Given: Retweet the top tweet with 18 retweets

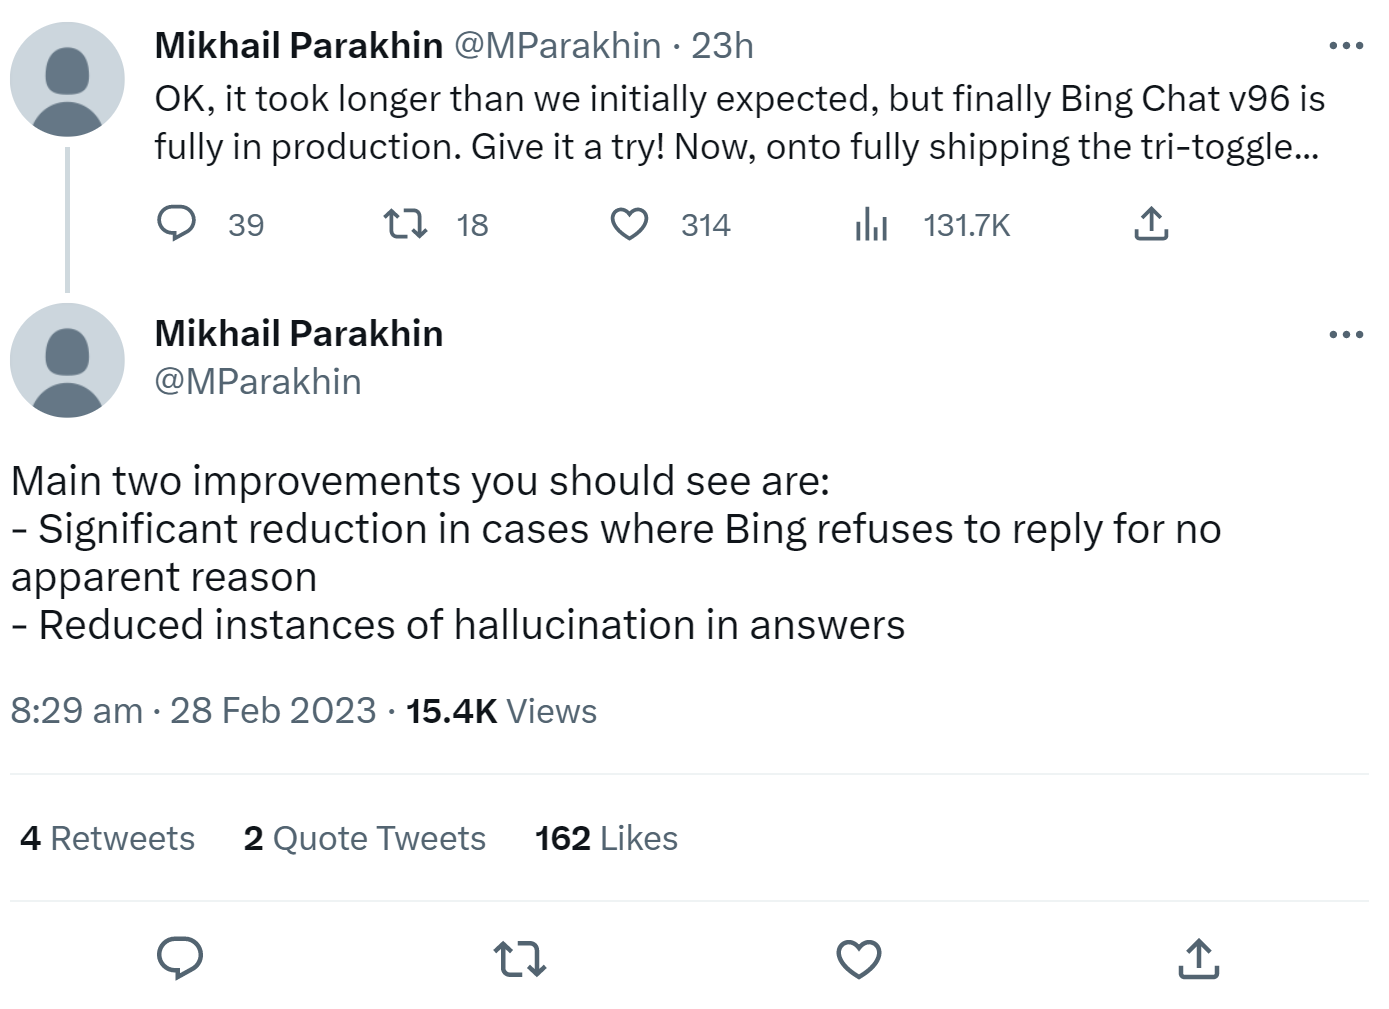Looking at the screenshot, I should [x=405, y=224].
